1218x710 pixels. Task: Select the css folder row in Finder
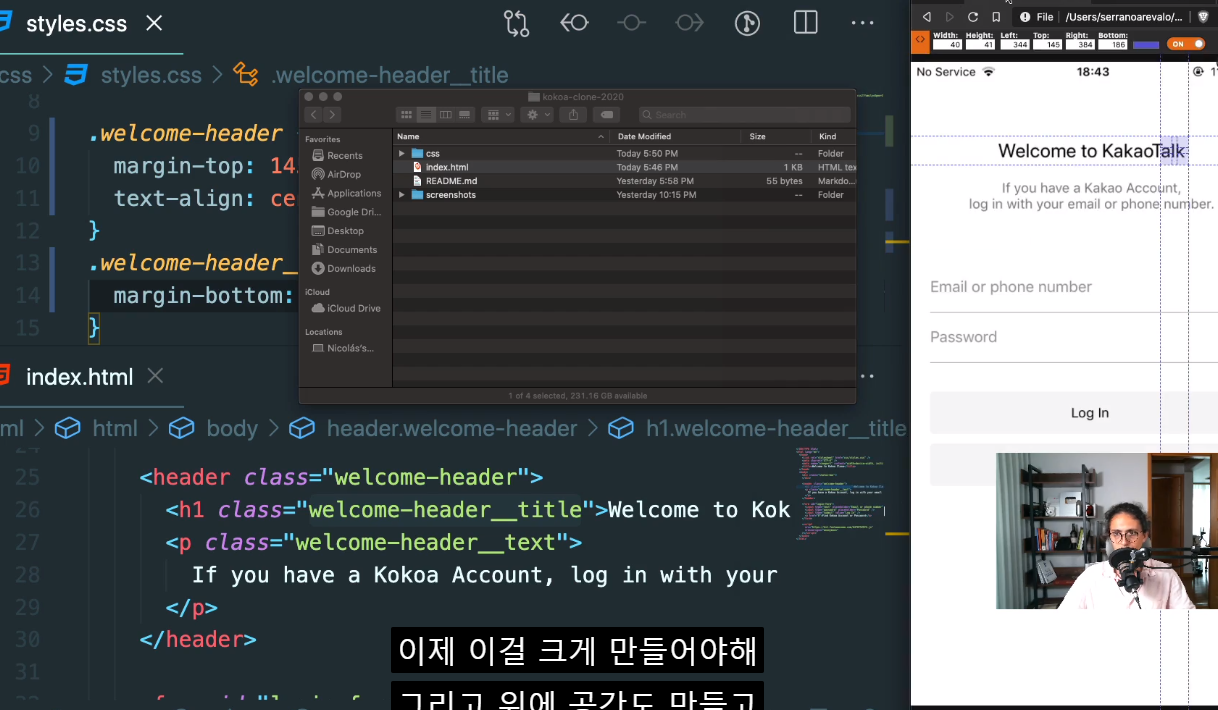pyautogui.click(x=625, y=153)
